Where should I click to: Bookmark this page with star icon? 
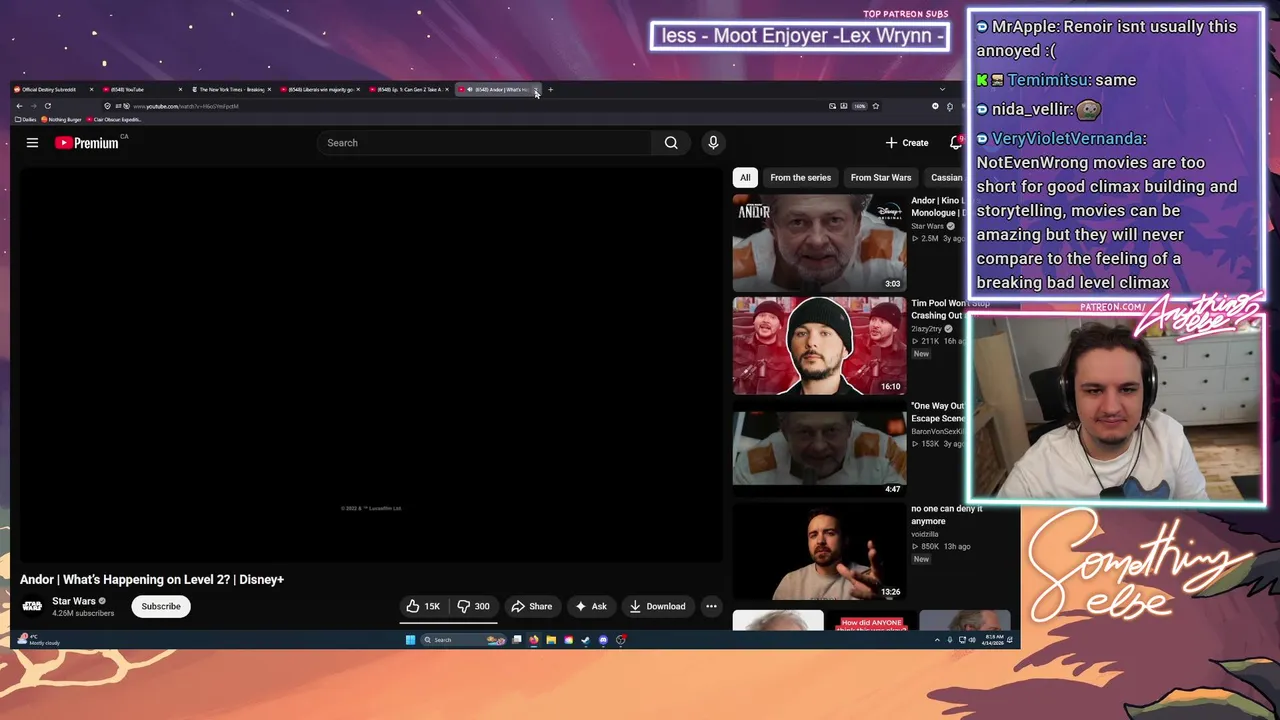pyautogui.click(x=875, y=106)
